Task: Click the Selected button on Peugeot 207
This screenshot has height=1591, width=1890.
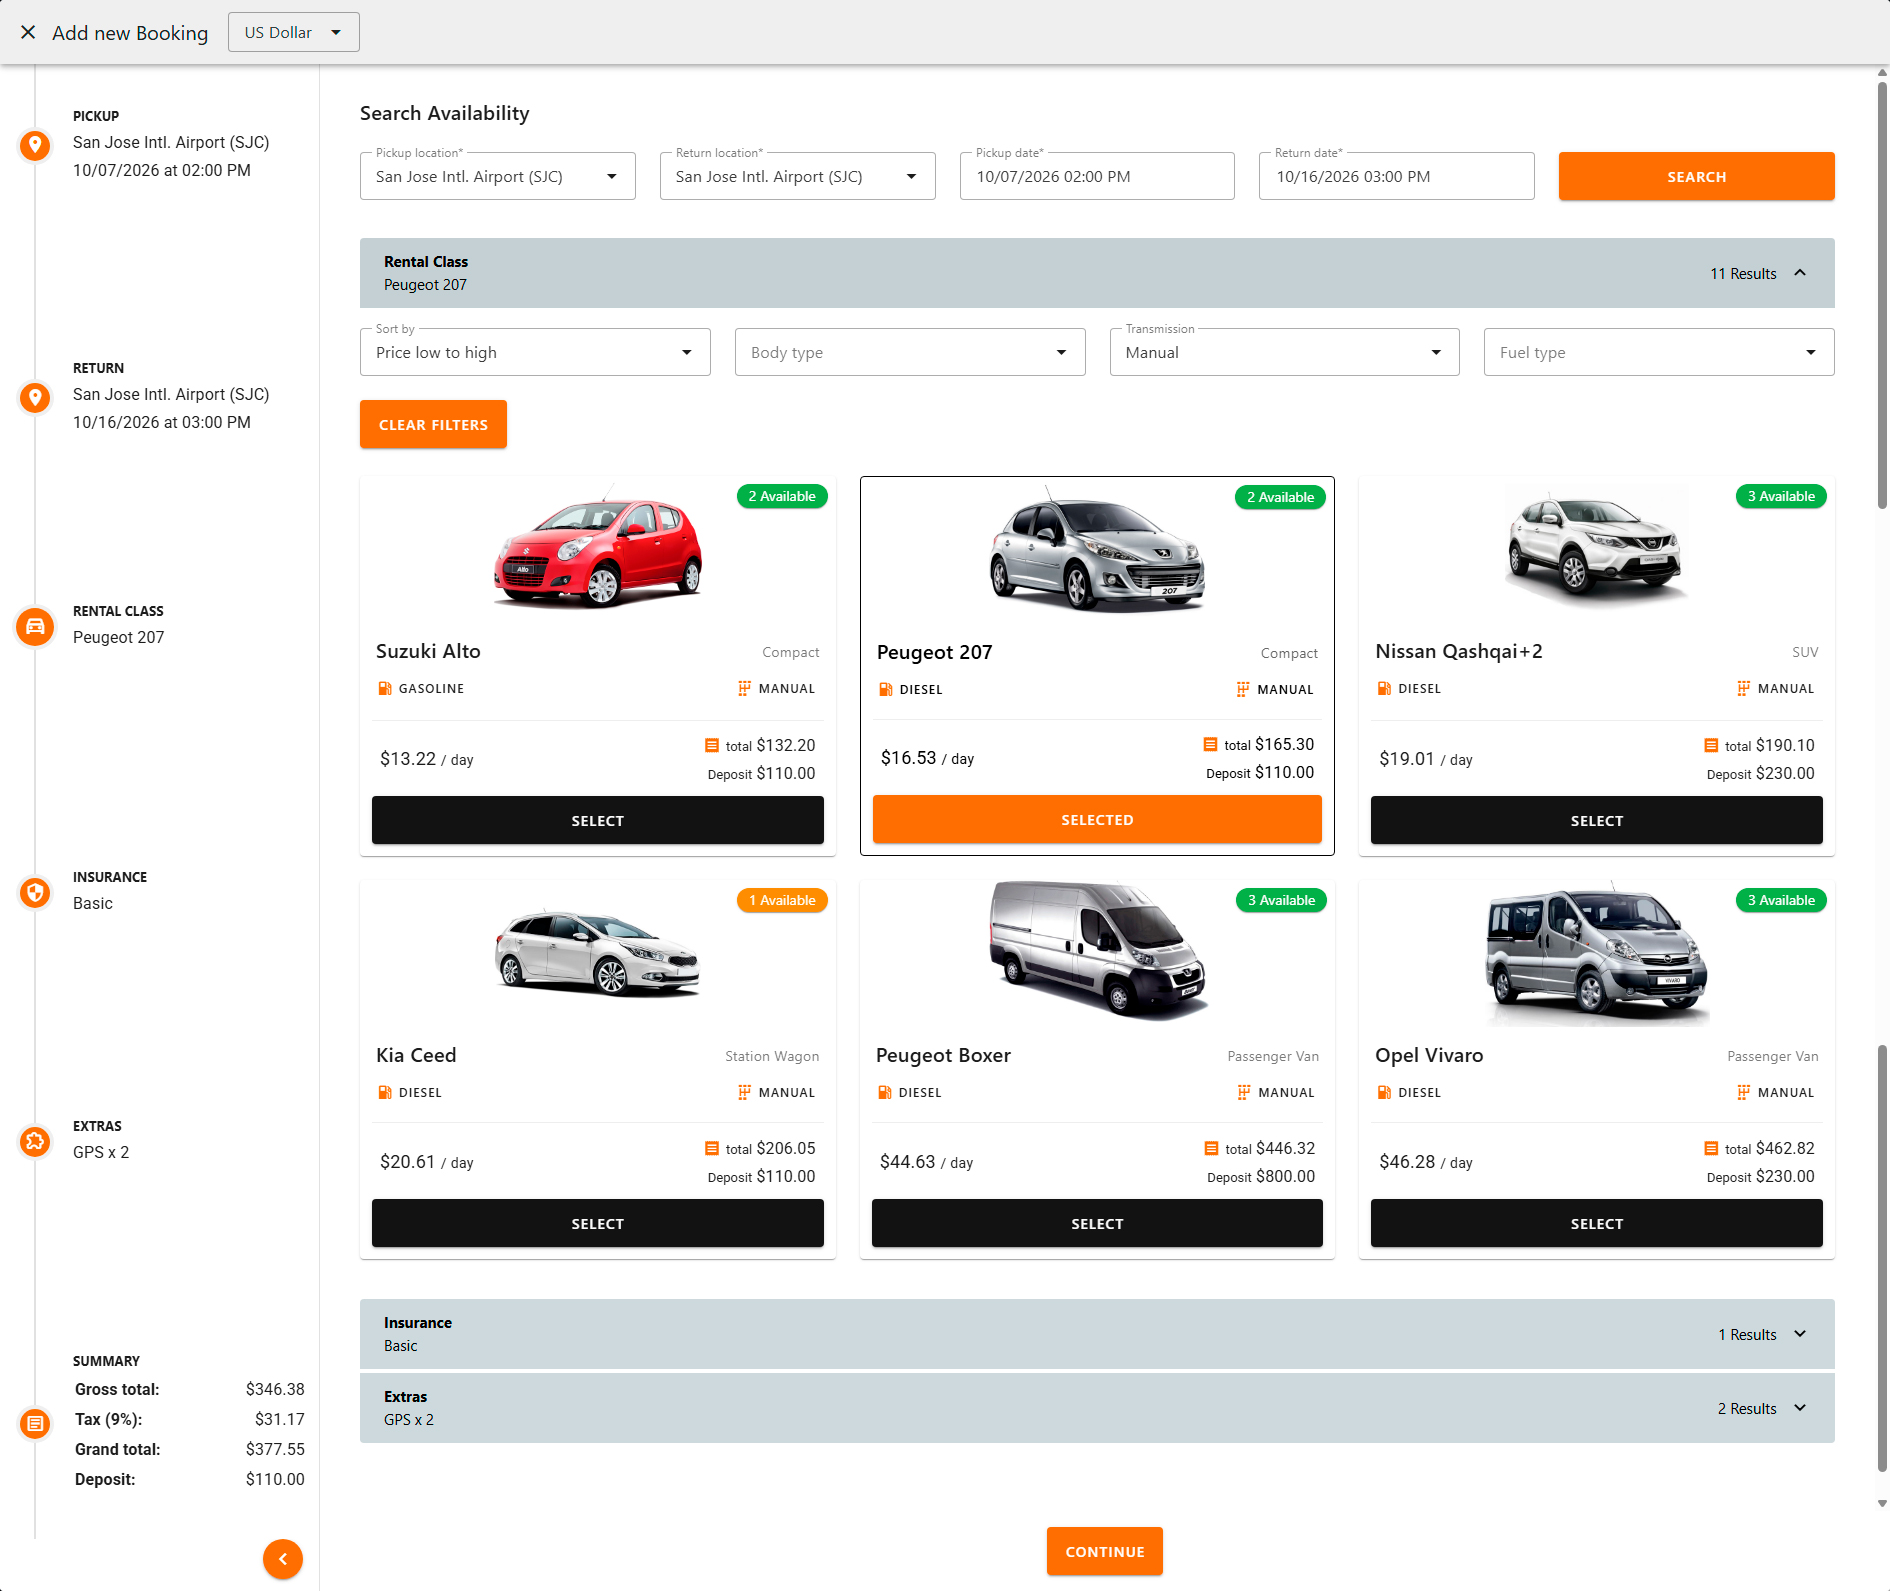Action: coord(1097,819)
